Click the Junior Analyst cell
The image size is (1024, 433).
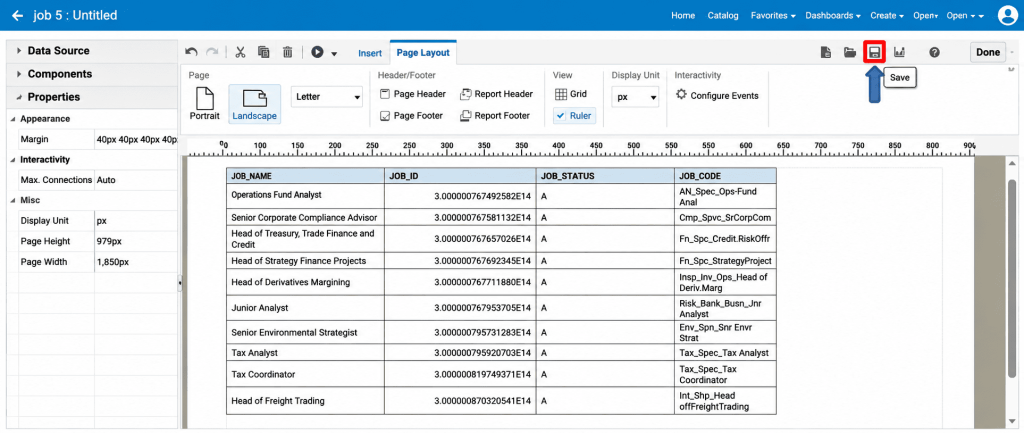(x=305, y=308)
